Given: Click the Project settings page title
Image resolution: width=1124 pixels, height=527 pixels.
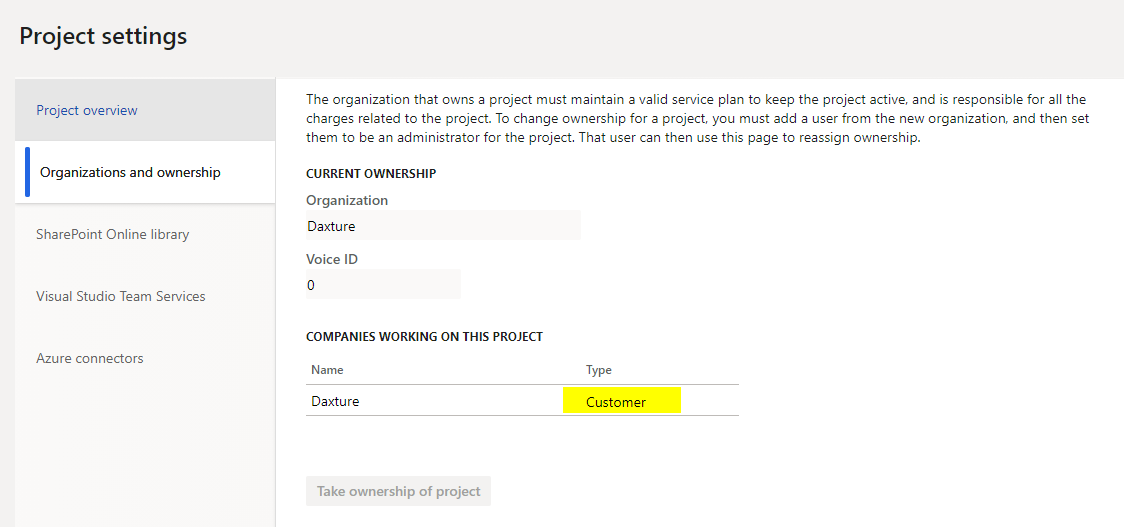Looking at the screenshot, I should [x=103, y=36].
